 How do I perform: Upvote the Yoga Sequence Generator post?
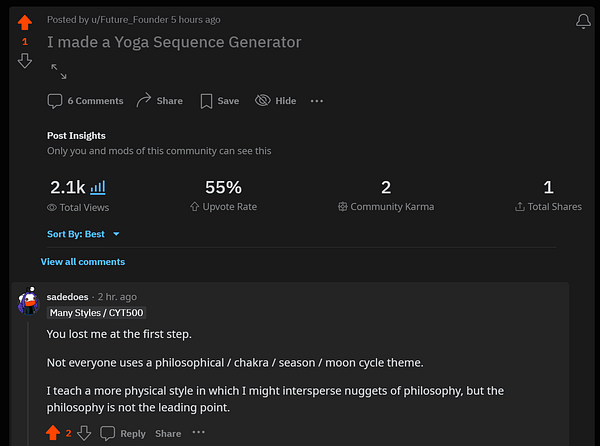[25, 21]
